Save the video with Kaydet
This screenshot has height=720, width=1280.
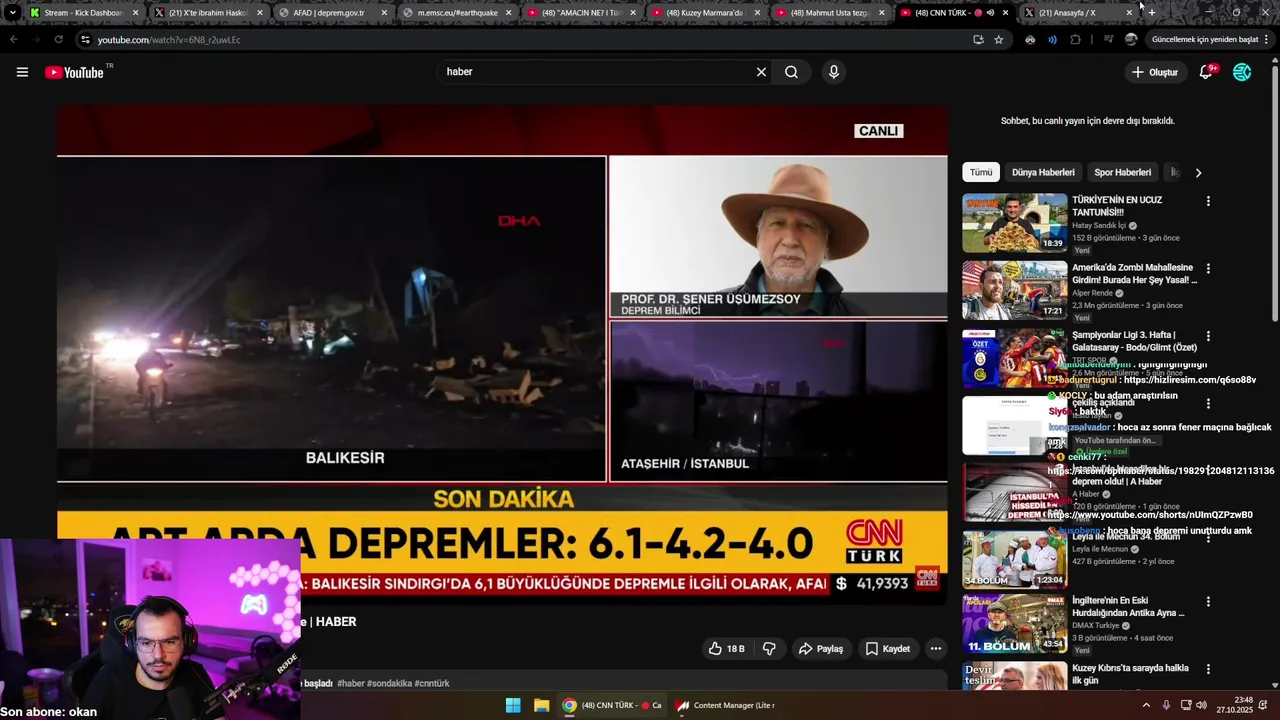[x=888, y=649]
